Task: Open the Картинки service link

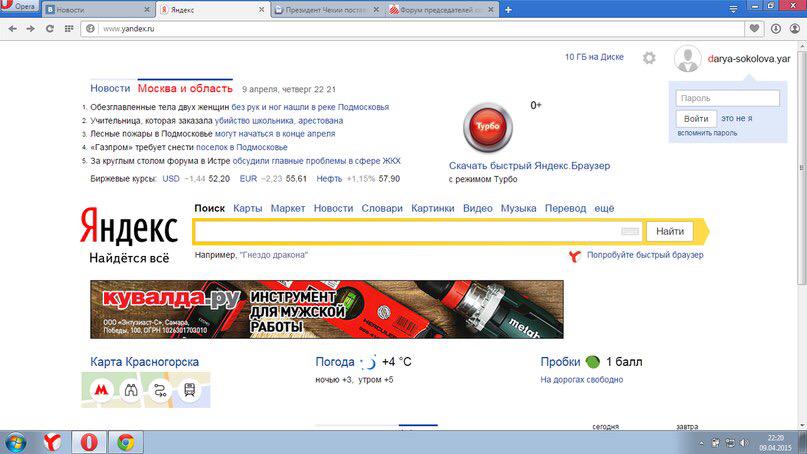Action: click(433, 208)
